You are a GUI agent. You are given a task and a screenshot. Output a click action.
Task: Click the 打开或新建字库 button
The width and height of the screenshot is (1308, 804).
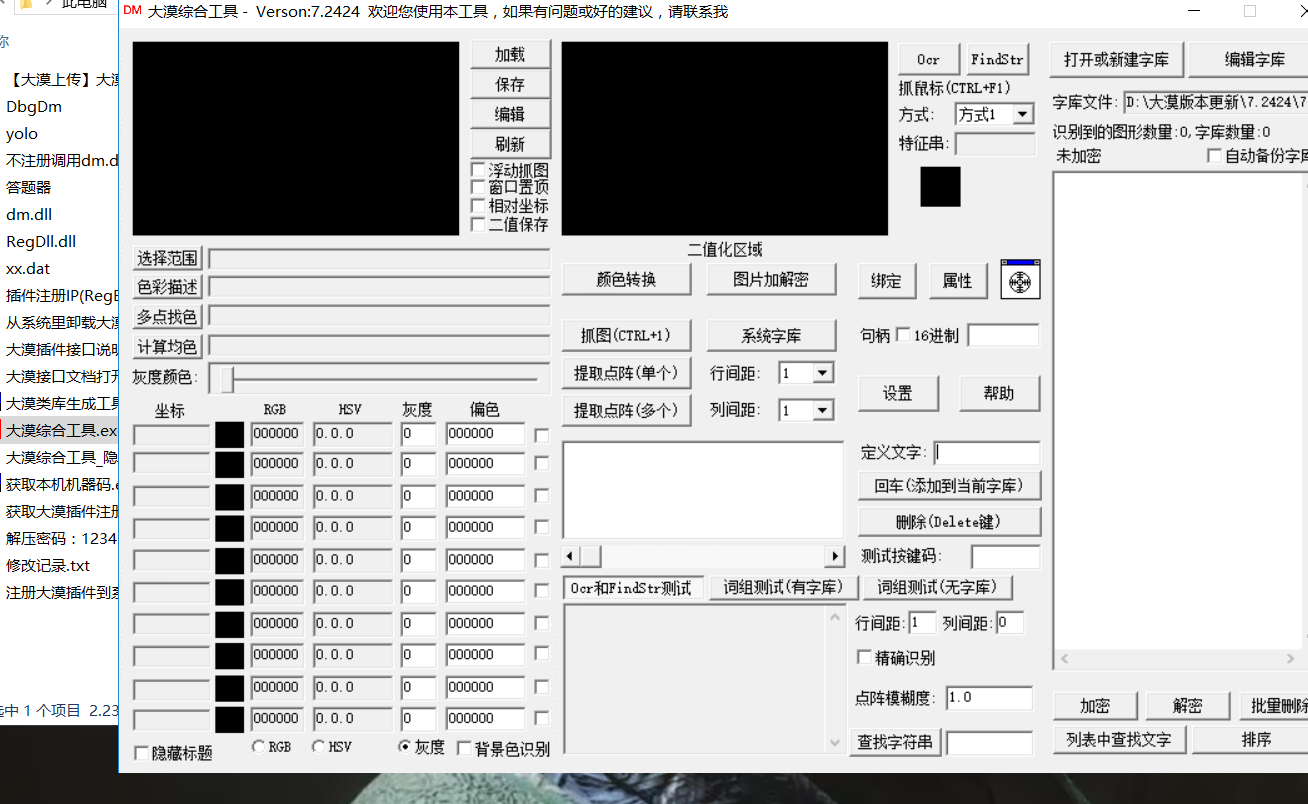click(x=1117, y=60)
